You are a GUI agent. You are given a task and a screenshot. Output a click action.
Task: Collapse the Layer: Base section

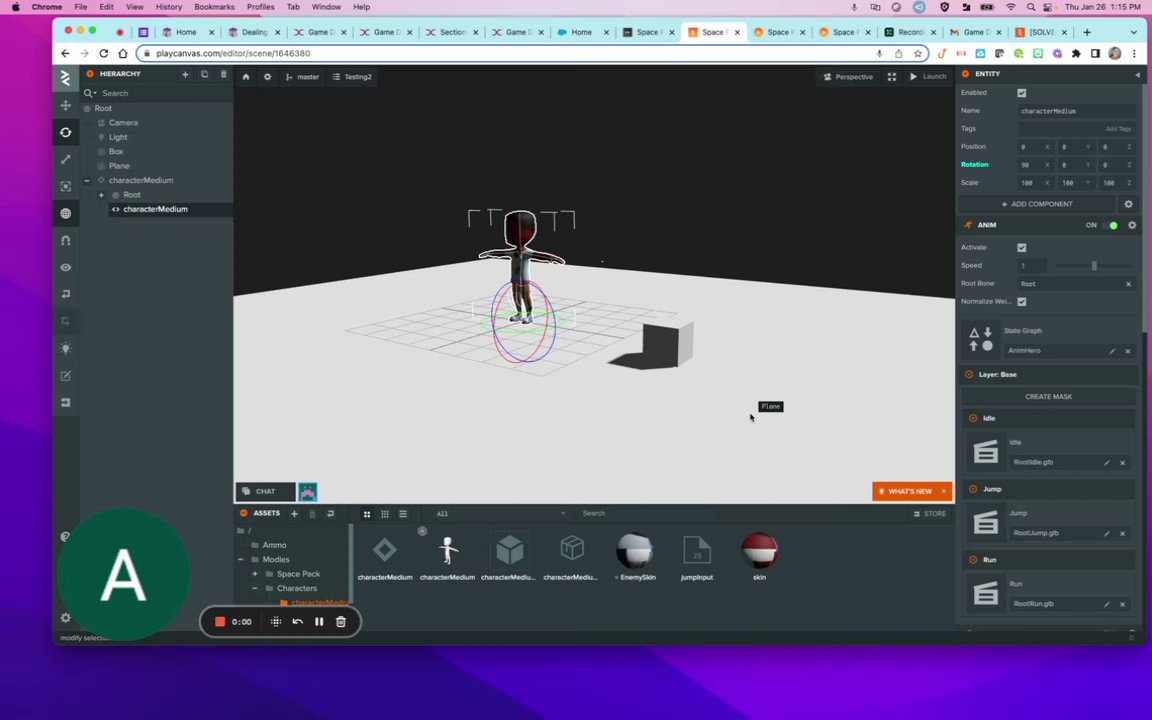(969, 375)
